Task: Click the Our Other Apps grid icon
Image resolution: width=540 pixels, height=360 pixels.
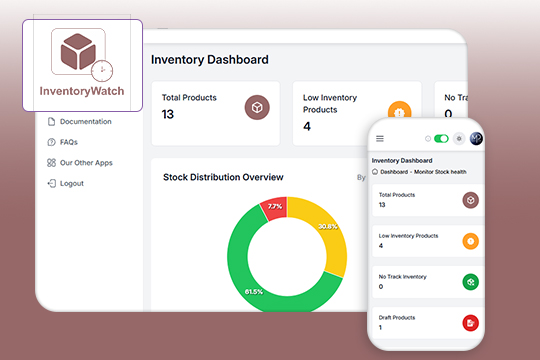Action: [51, 163]
